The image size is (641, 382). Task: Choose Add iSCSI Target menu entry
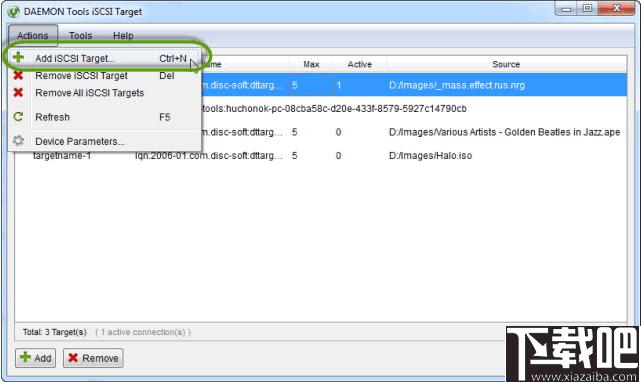[x=104, y=58]
